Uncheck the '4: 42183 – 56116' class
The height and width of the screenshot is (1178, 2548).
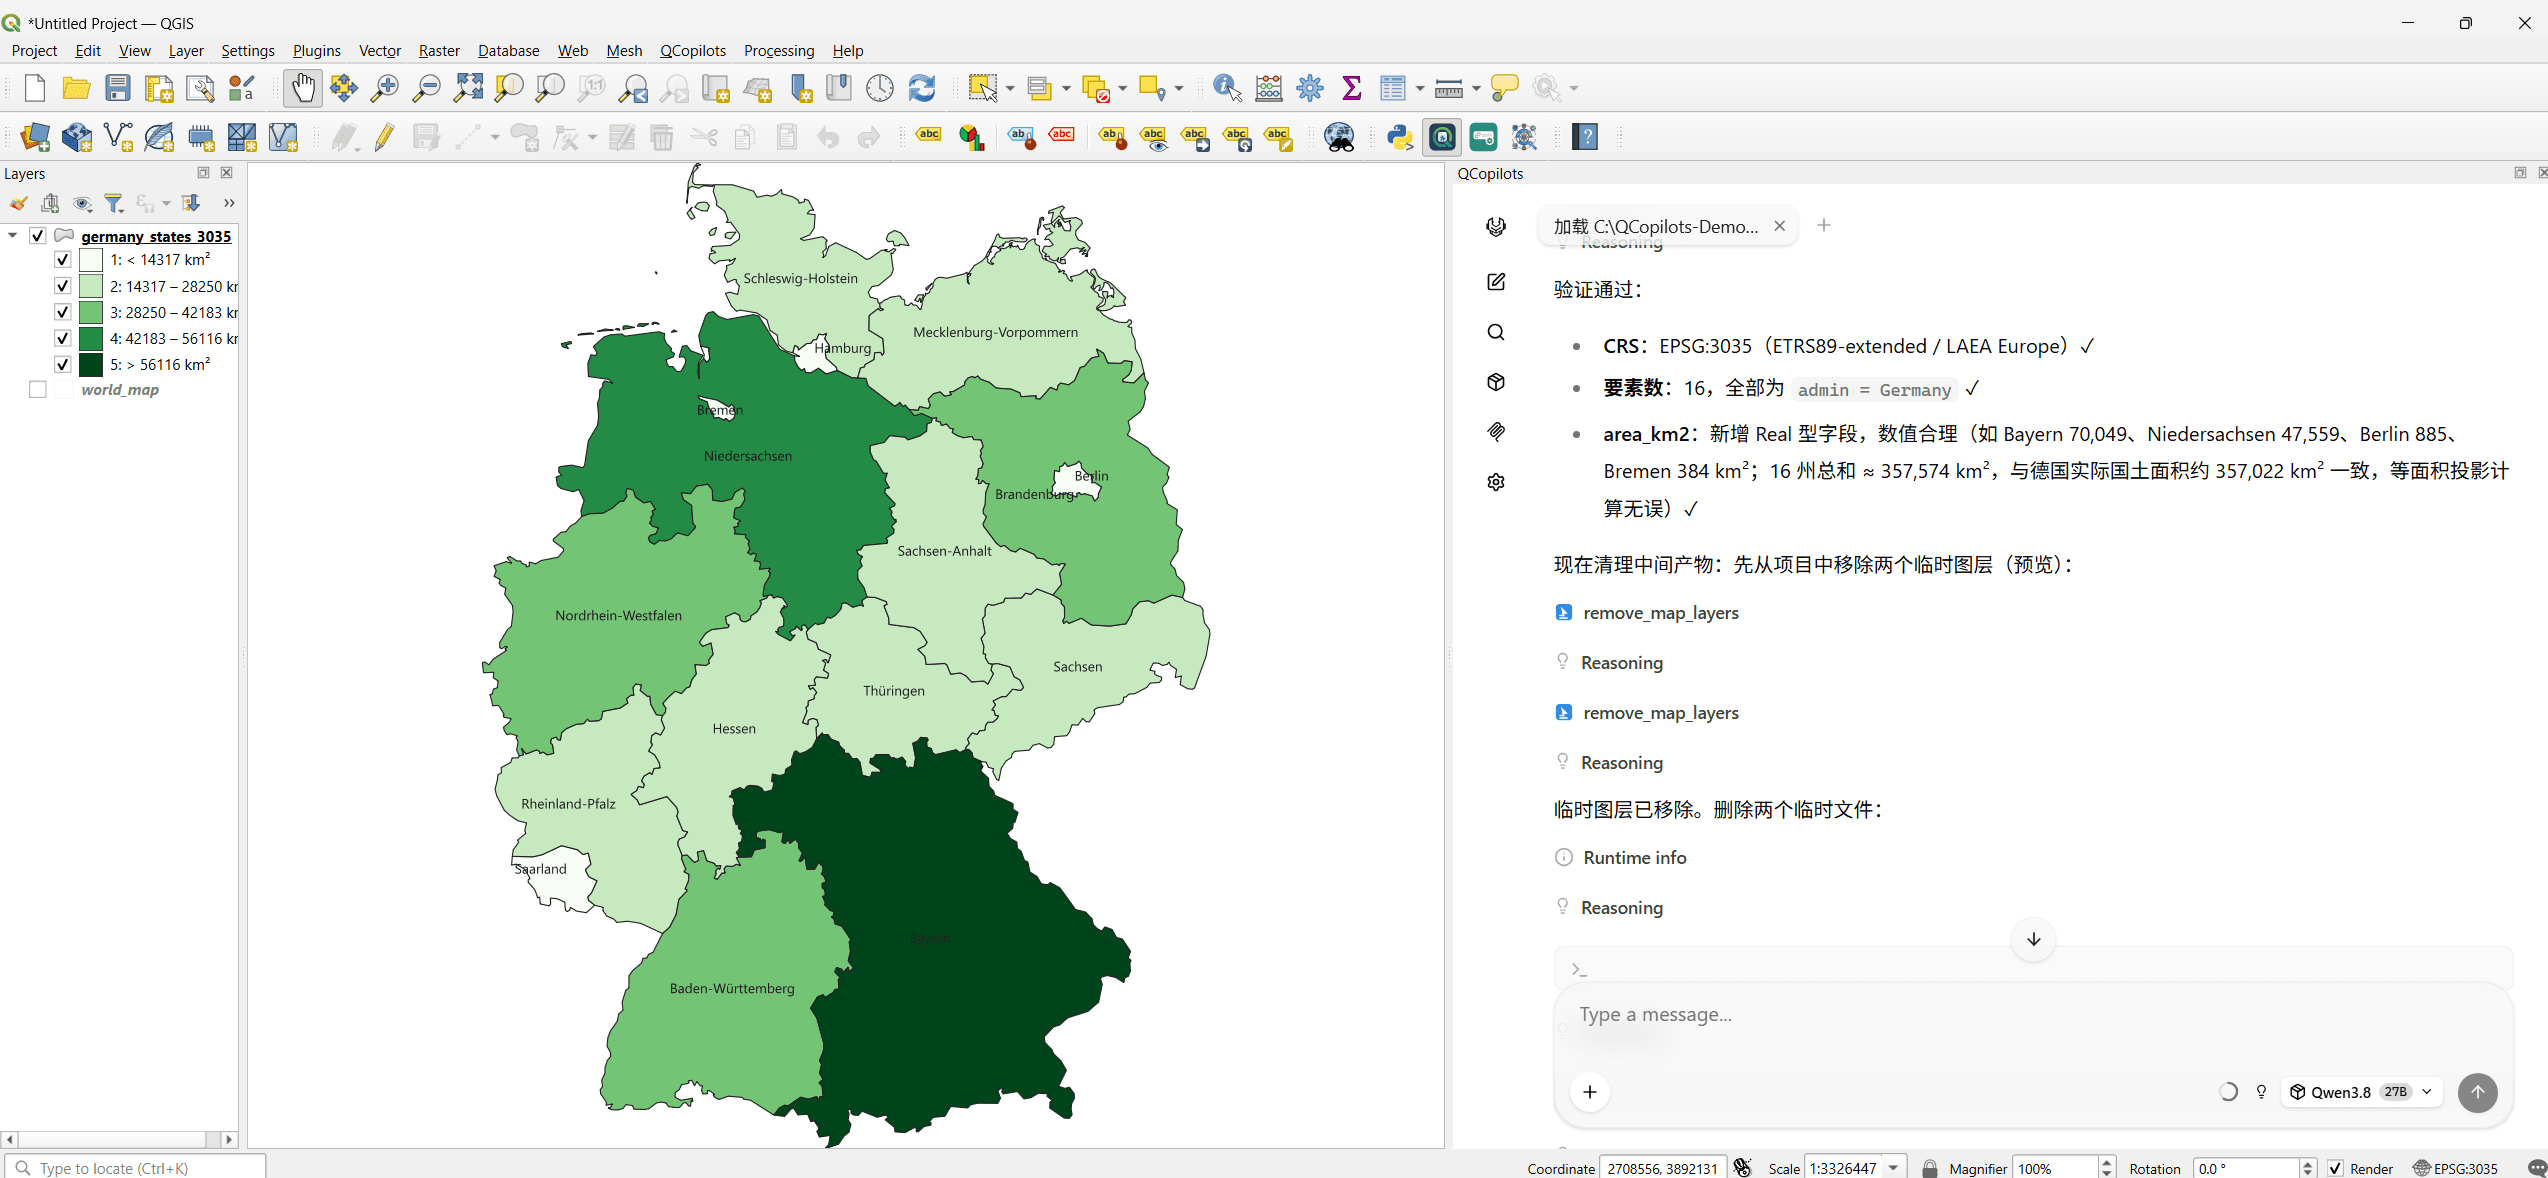click(62, 338)
